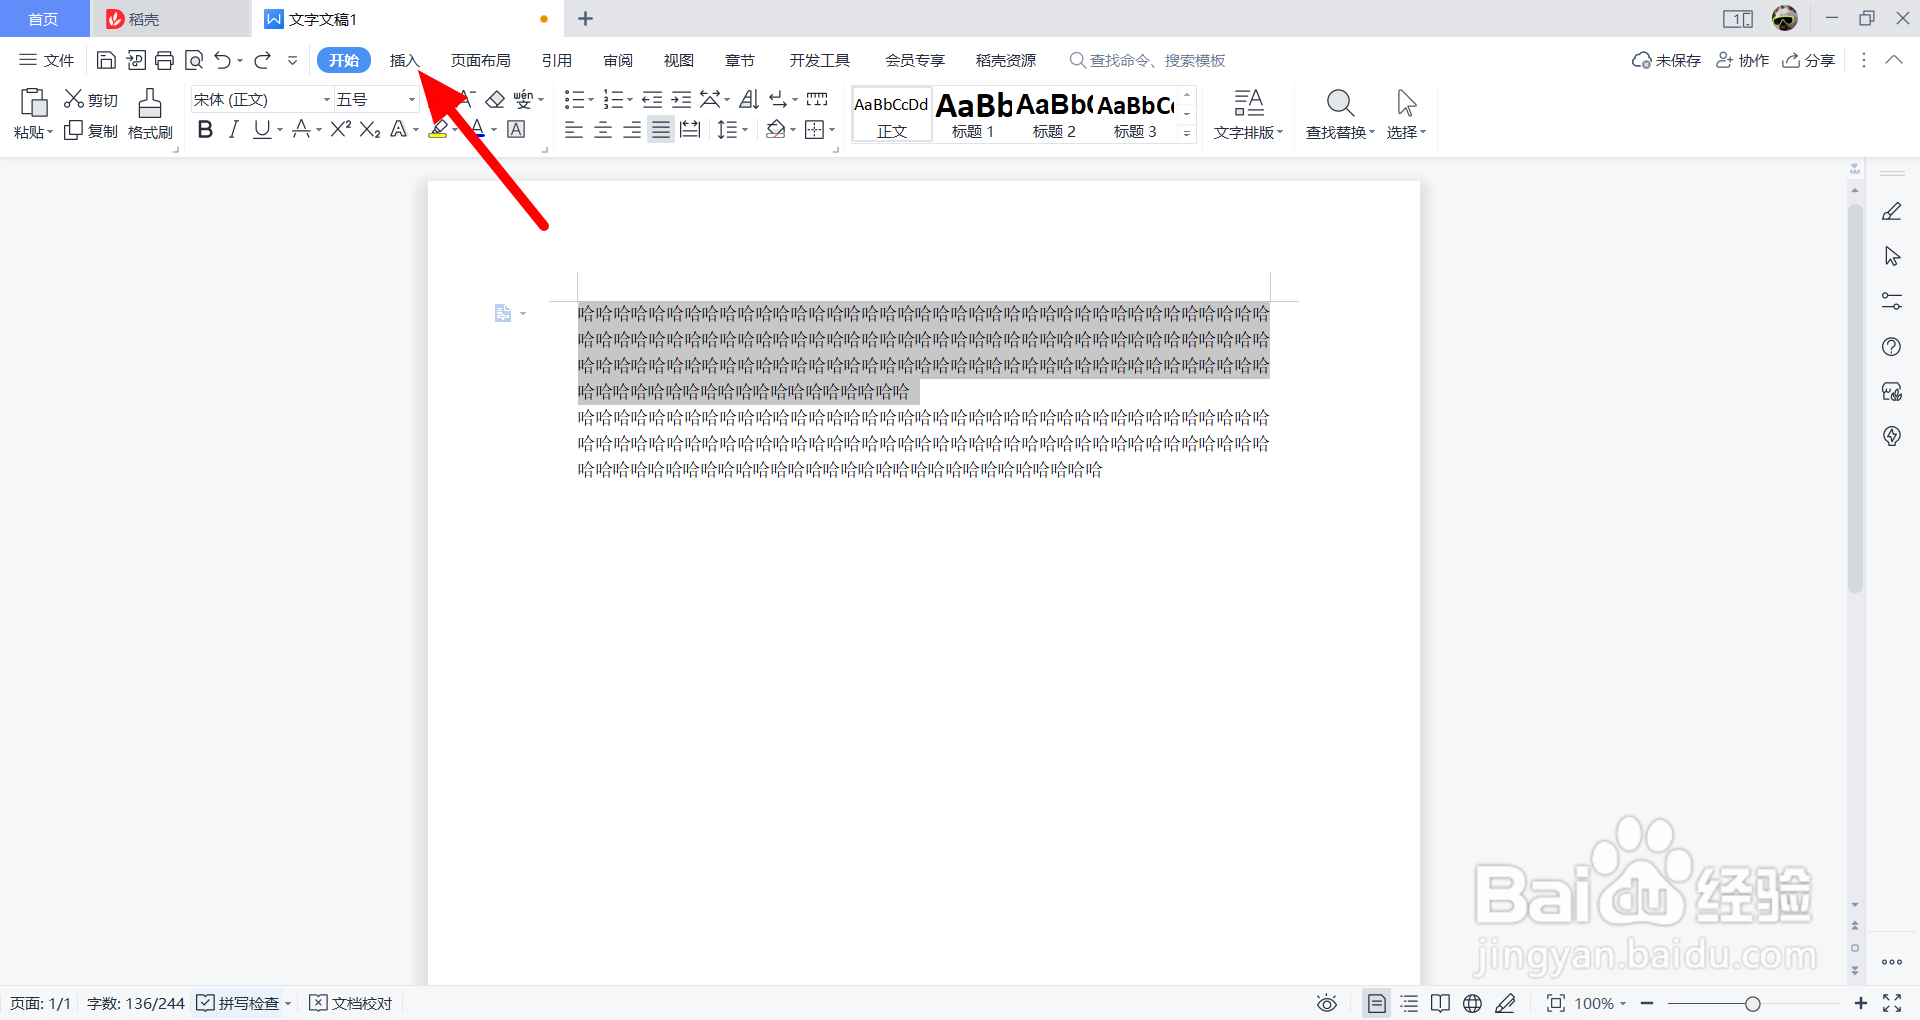
Task: Toggle Superscript formatting
Action: click(x=341, y=130)
